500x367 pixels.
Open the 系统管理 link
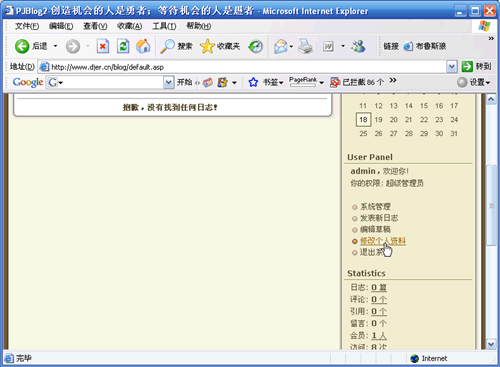coord(375,207)
